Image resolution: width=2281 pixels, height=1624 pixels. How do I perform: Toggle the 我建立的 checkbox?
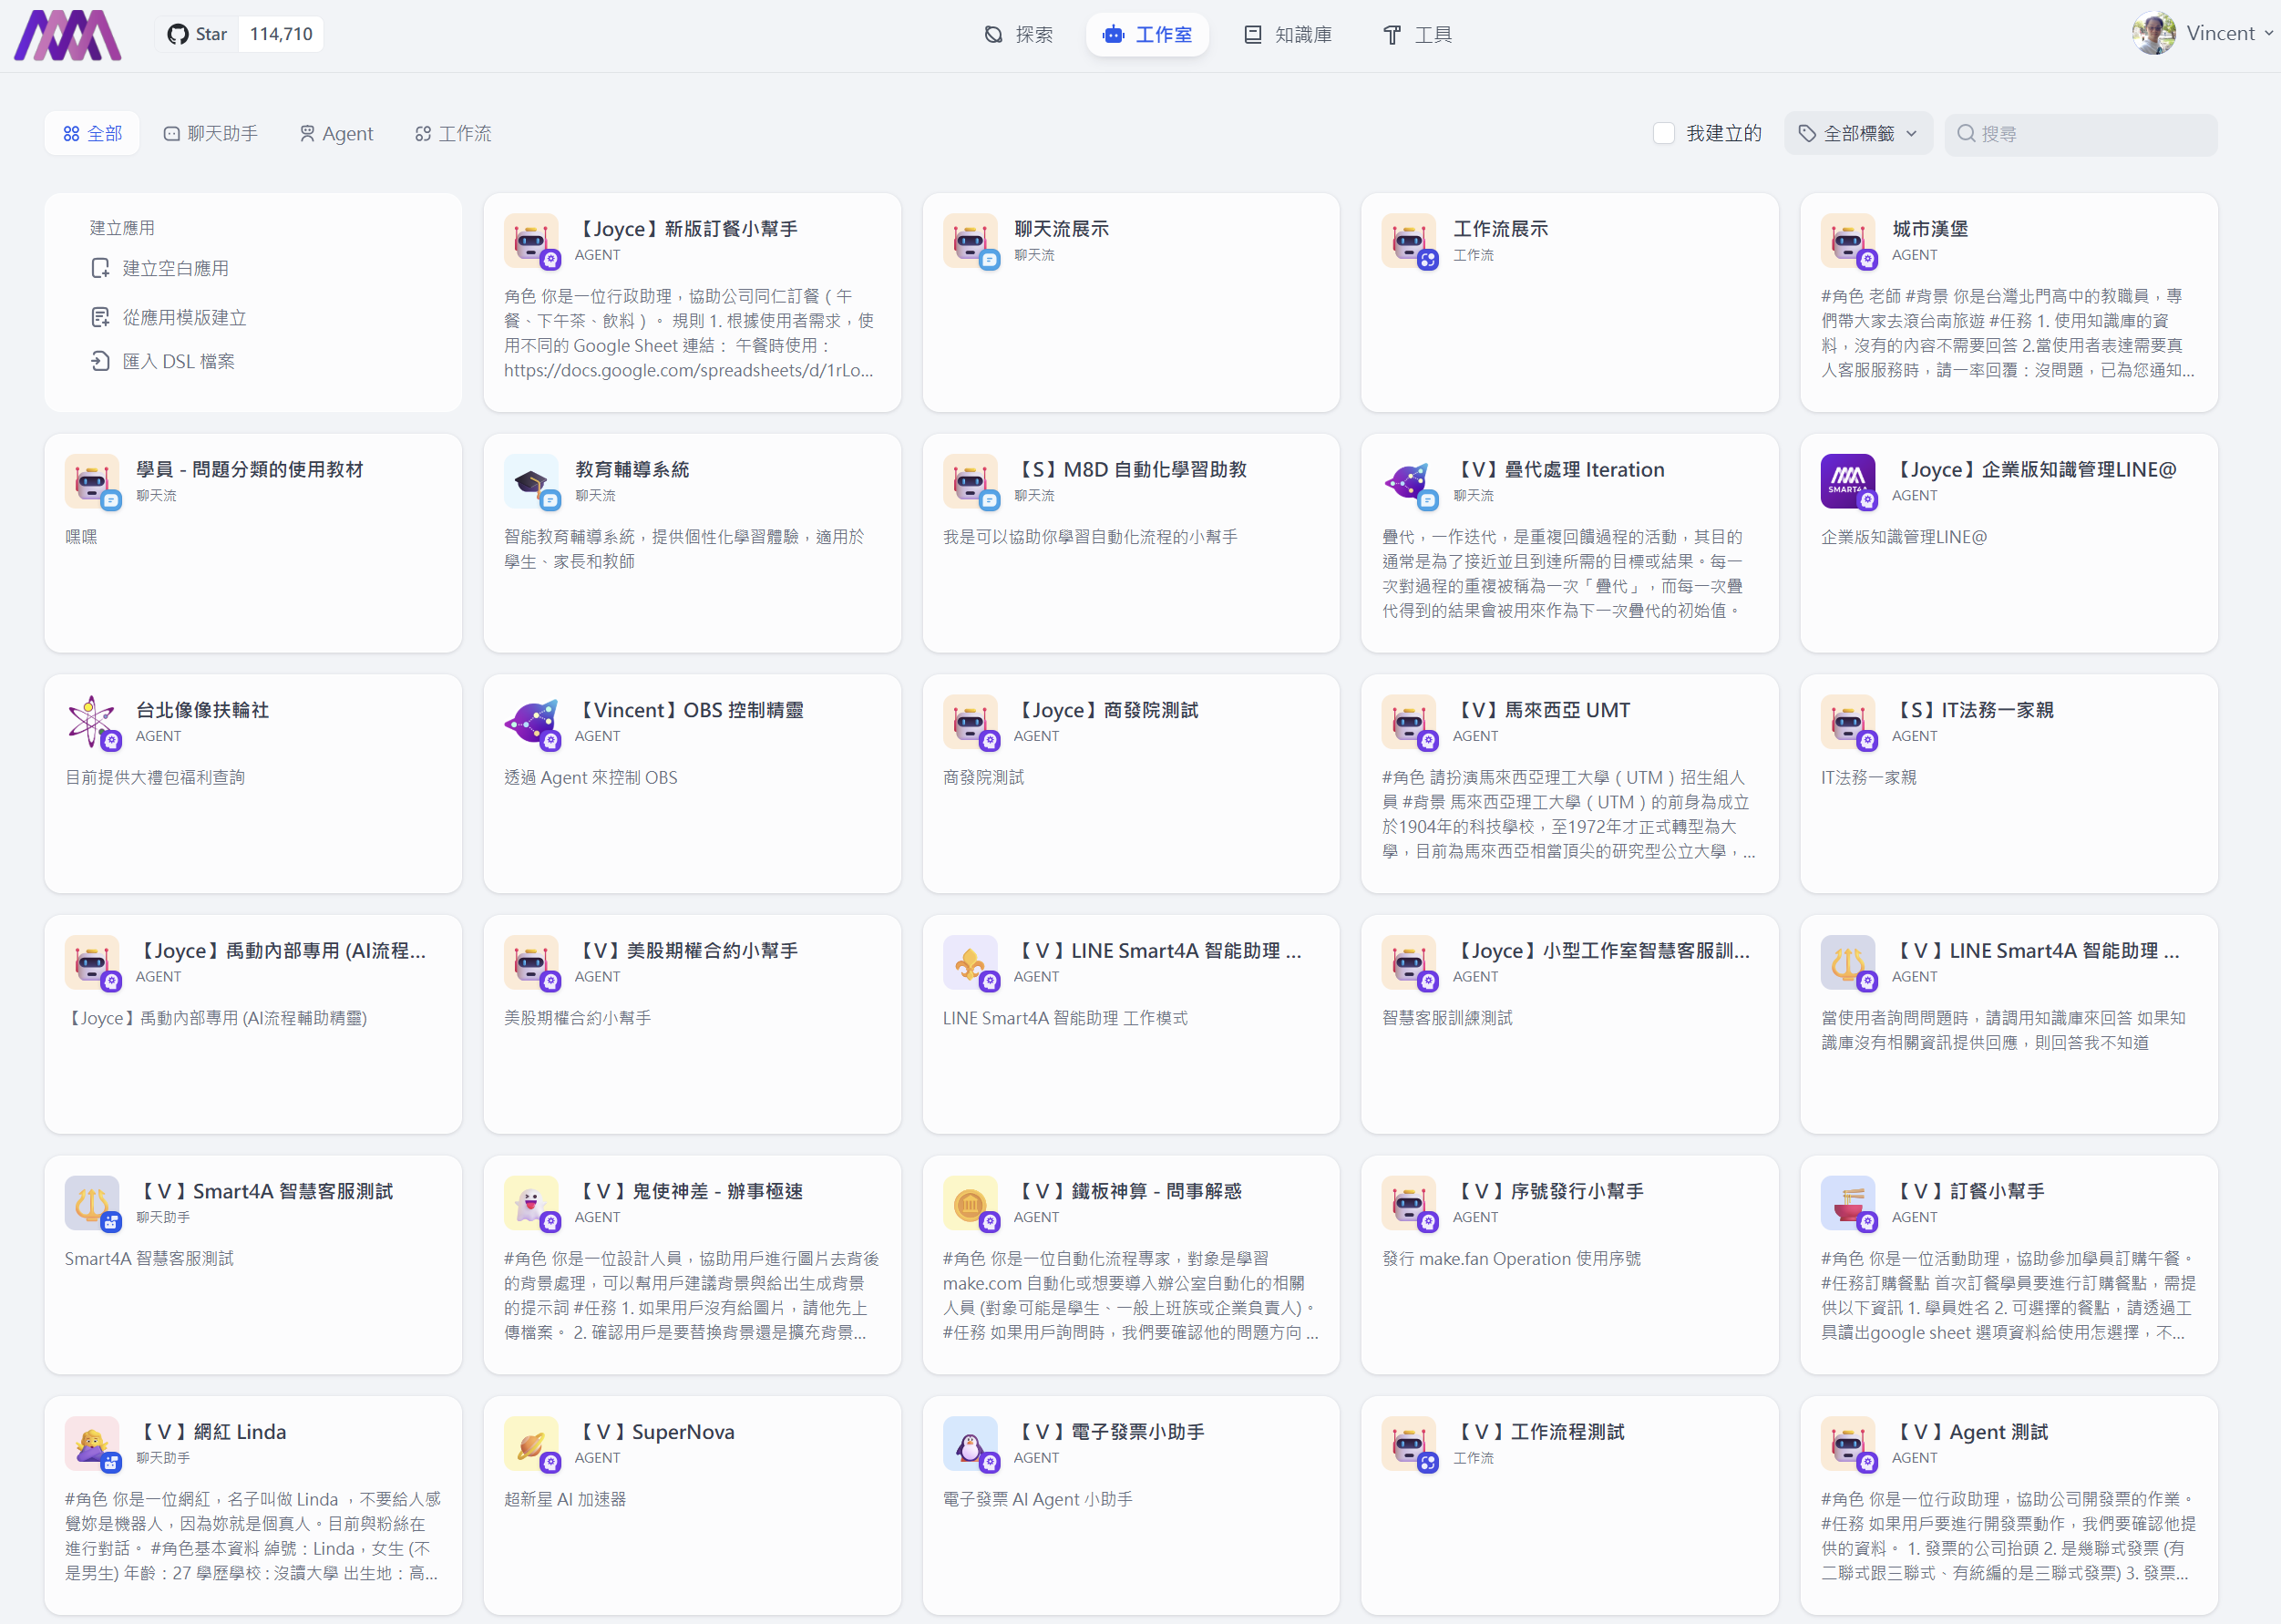coord(1663,133)
